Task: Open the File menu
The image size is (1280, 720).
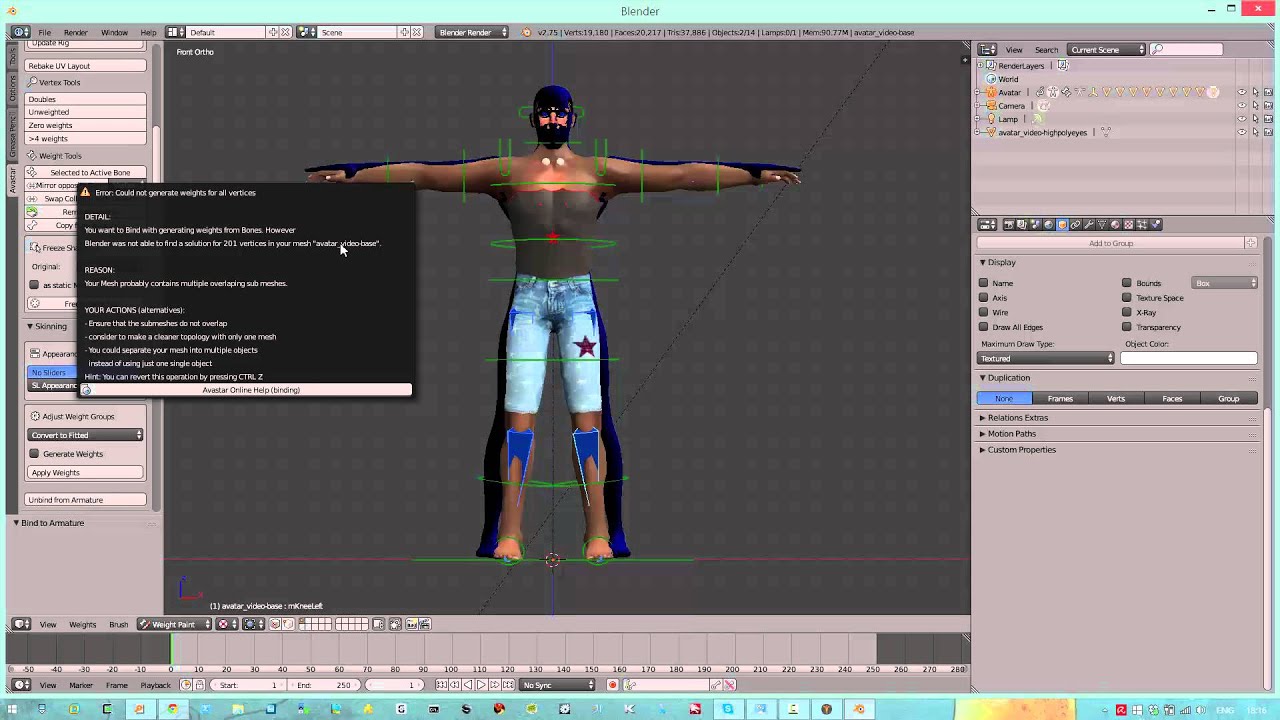Action: pos(45,32)
